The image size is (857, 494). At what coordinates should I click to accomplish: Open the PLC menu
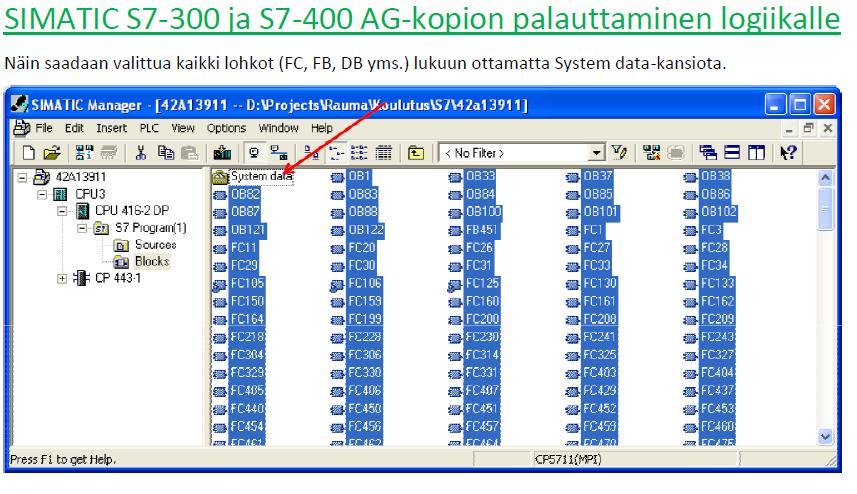pyautogui.click(x=149, y=128)
